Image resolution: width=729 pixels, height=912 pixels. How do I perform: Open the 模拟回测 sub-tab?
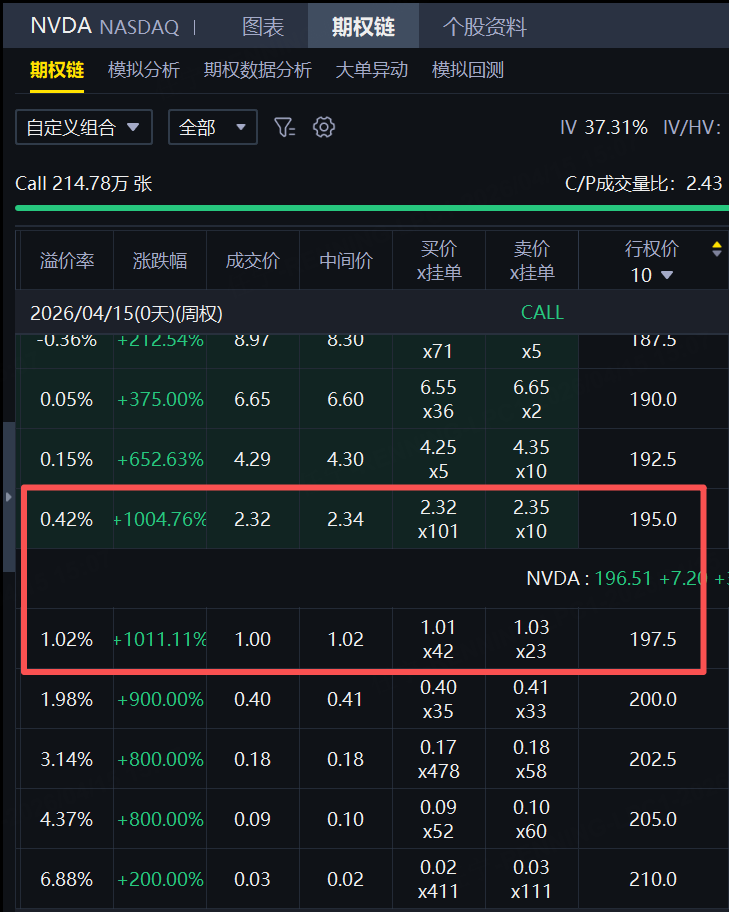tap(468, 70)
